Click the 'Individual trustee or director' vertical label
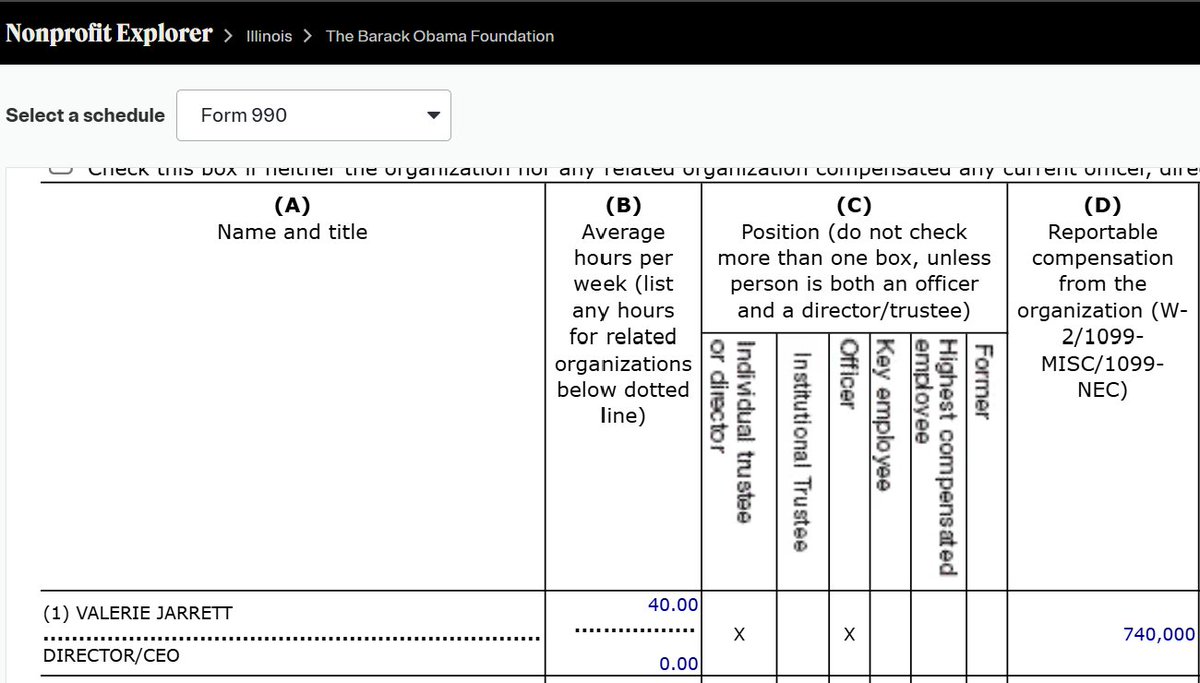The image size is (1200, 683). pyautogui.click(x=733, y=431)
